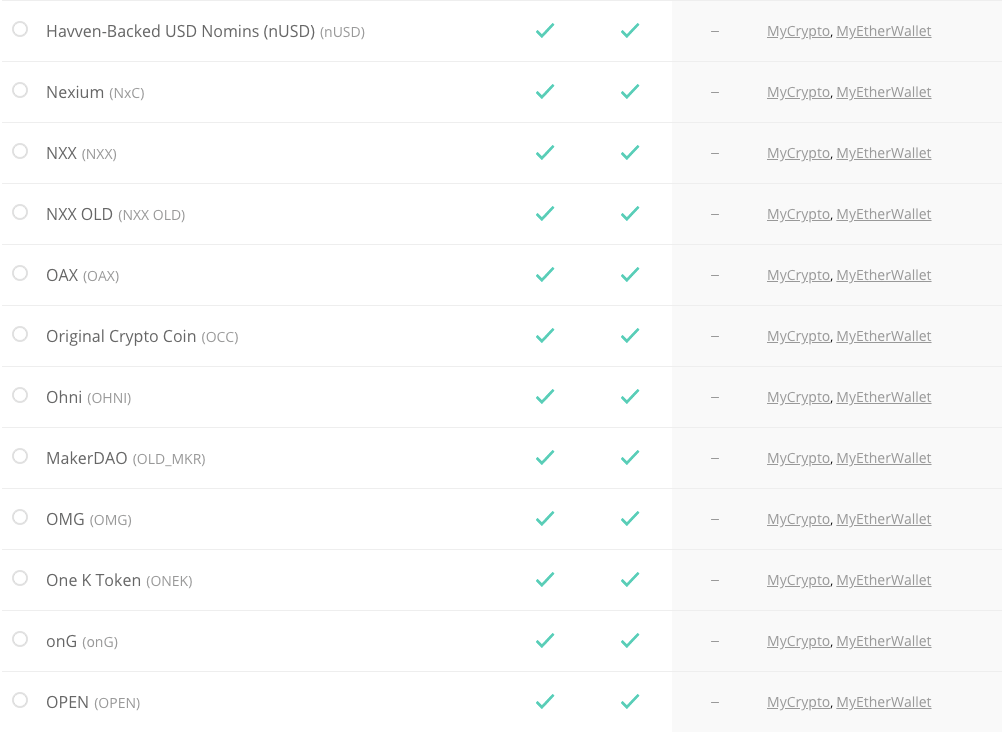The height and width of the screenshot is (732, 1002).
Task: Click the "(NXX)" ticker symbol
Action: pyautogui.click(x=99, y=154)
